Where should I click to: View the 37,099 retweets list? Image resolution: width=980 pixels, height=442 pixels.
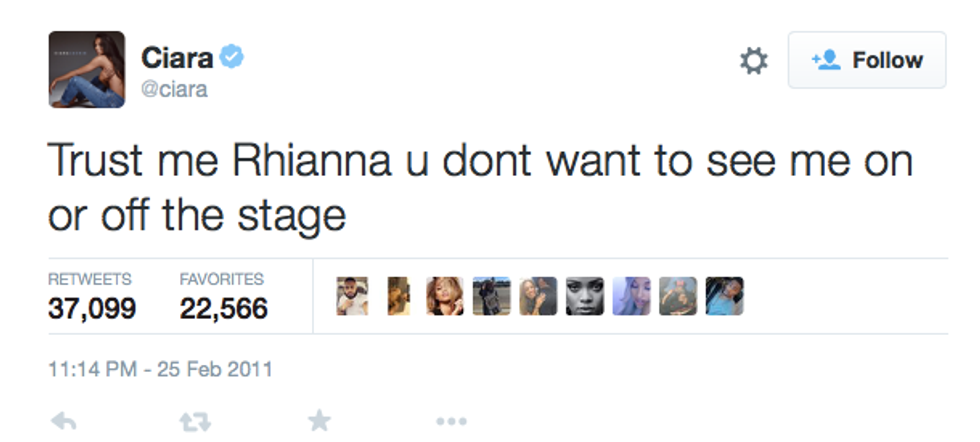[92, 308]
